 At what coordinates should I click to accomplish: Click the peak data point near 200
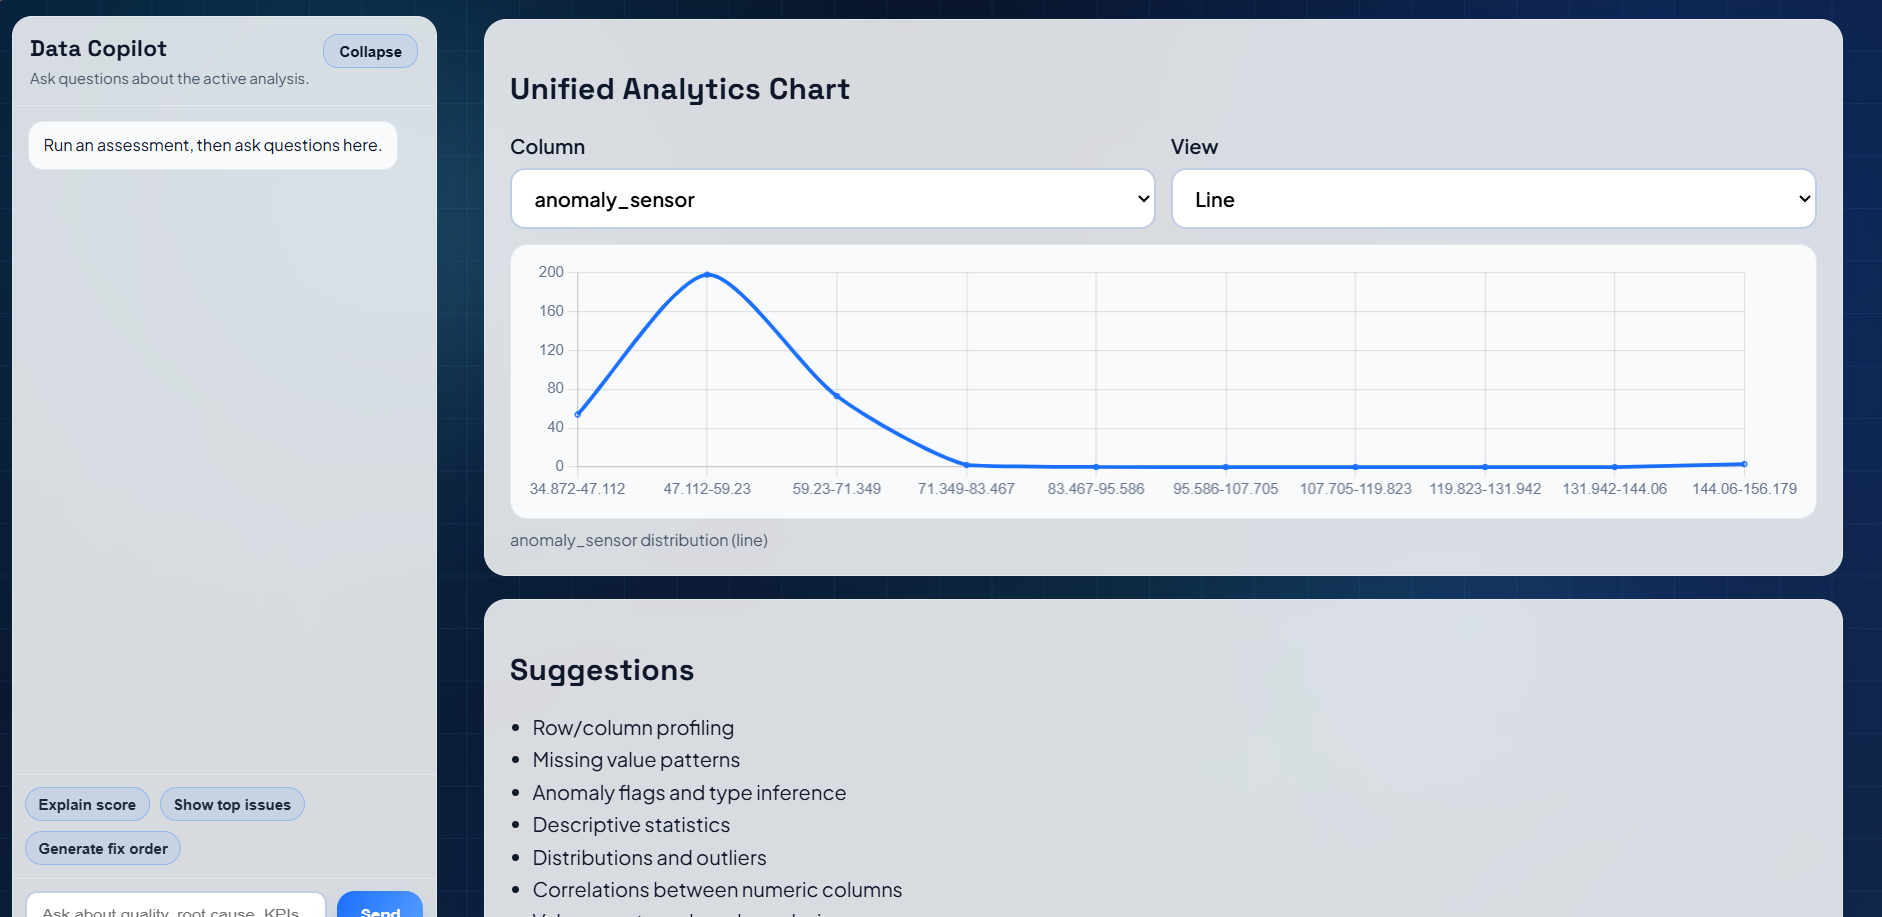tap(708, 274)
